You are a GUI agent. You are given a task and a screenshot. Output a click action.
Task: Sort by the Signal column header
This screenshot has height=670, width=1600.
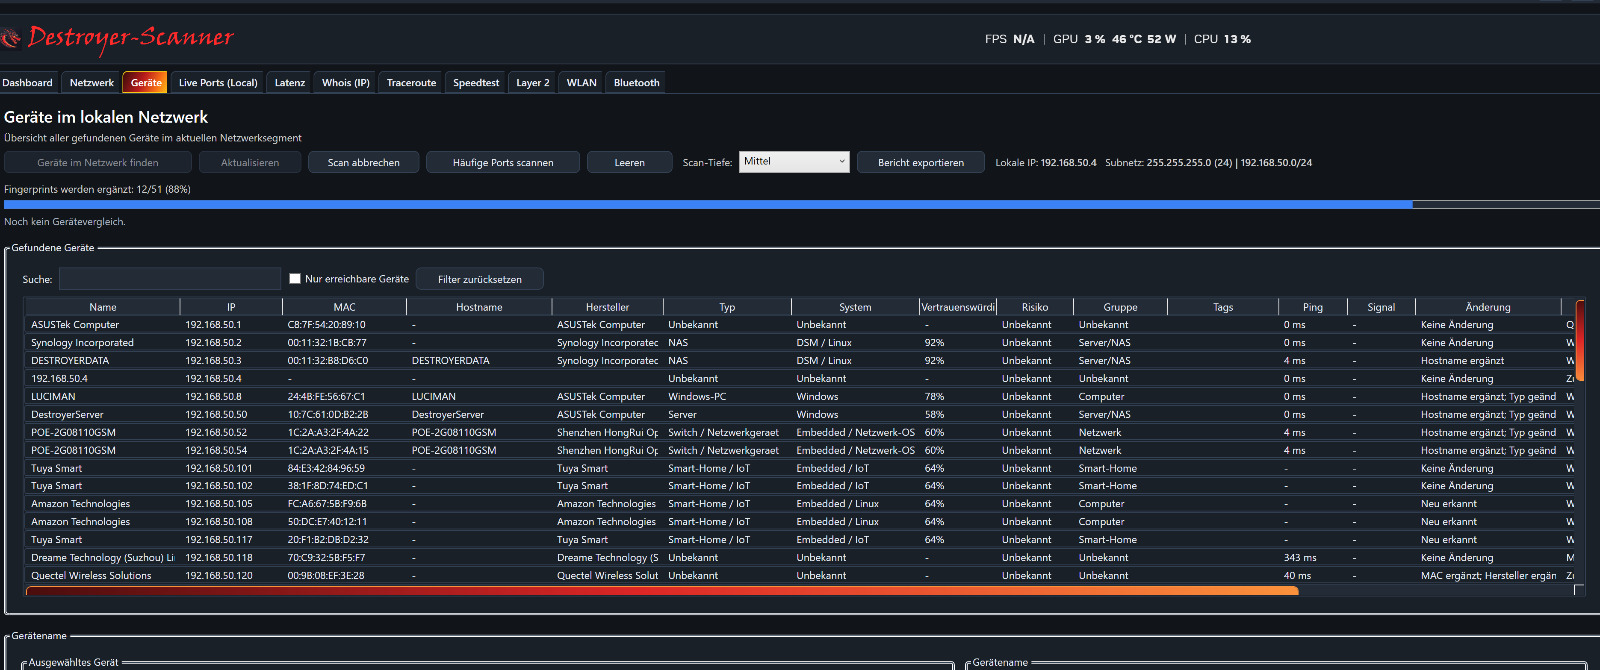[1381, 307]
